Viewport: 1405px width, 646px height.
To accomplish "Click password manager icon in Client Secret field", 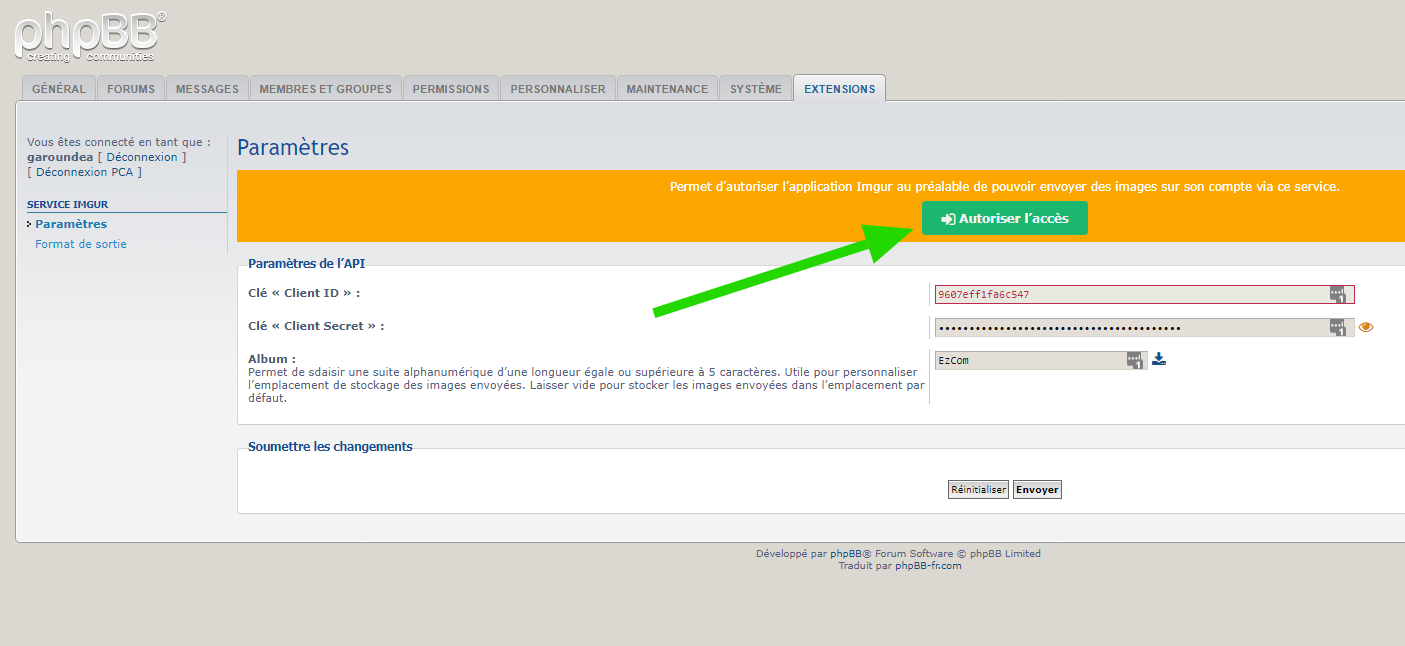I will 1337,327.
